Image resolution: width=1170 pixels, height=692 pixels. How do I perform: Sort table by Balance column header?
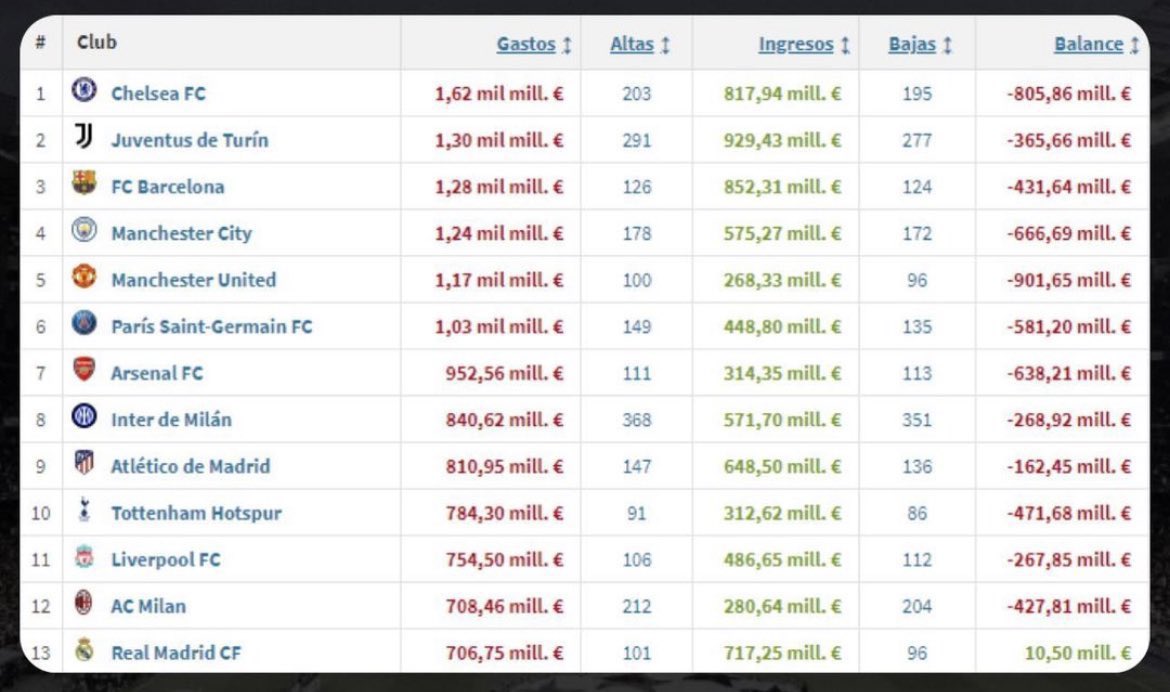pos(1088,44)
